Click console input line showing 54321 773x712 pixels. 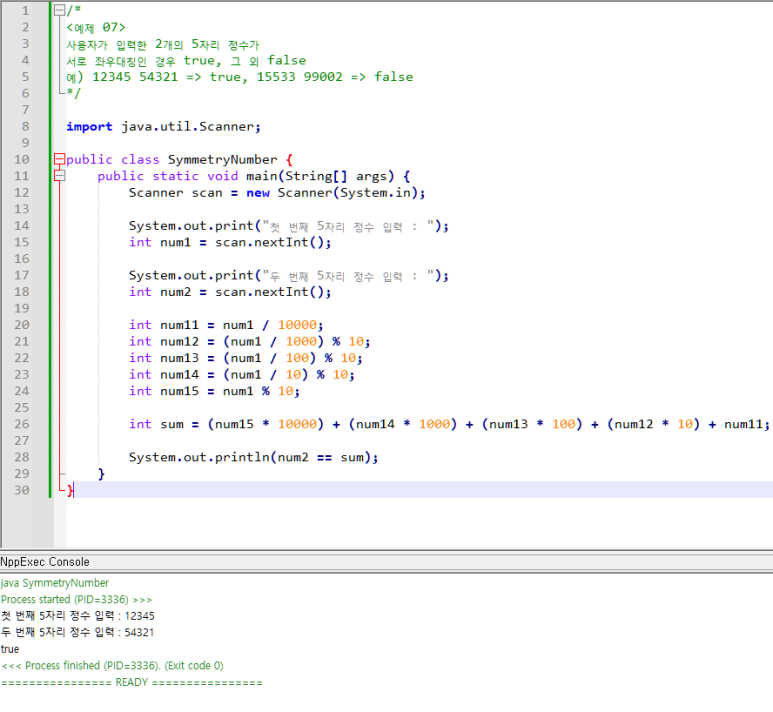[77, 632]
